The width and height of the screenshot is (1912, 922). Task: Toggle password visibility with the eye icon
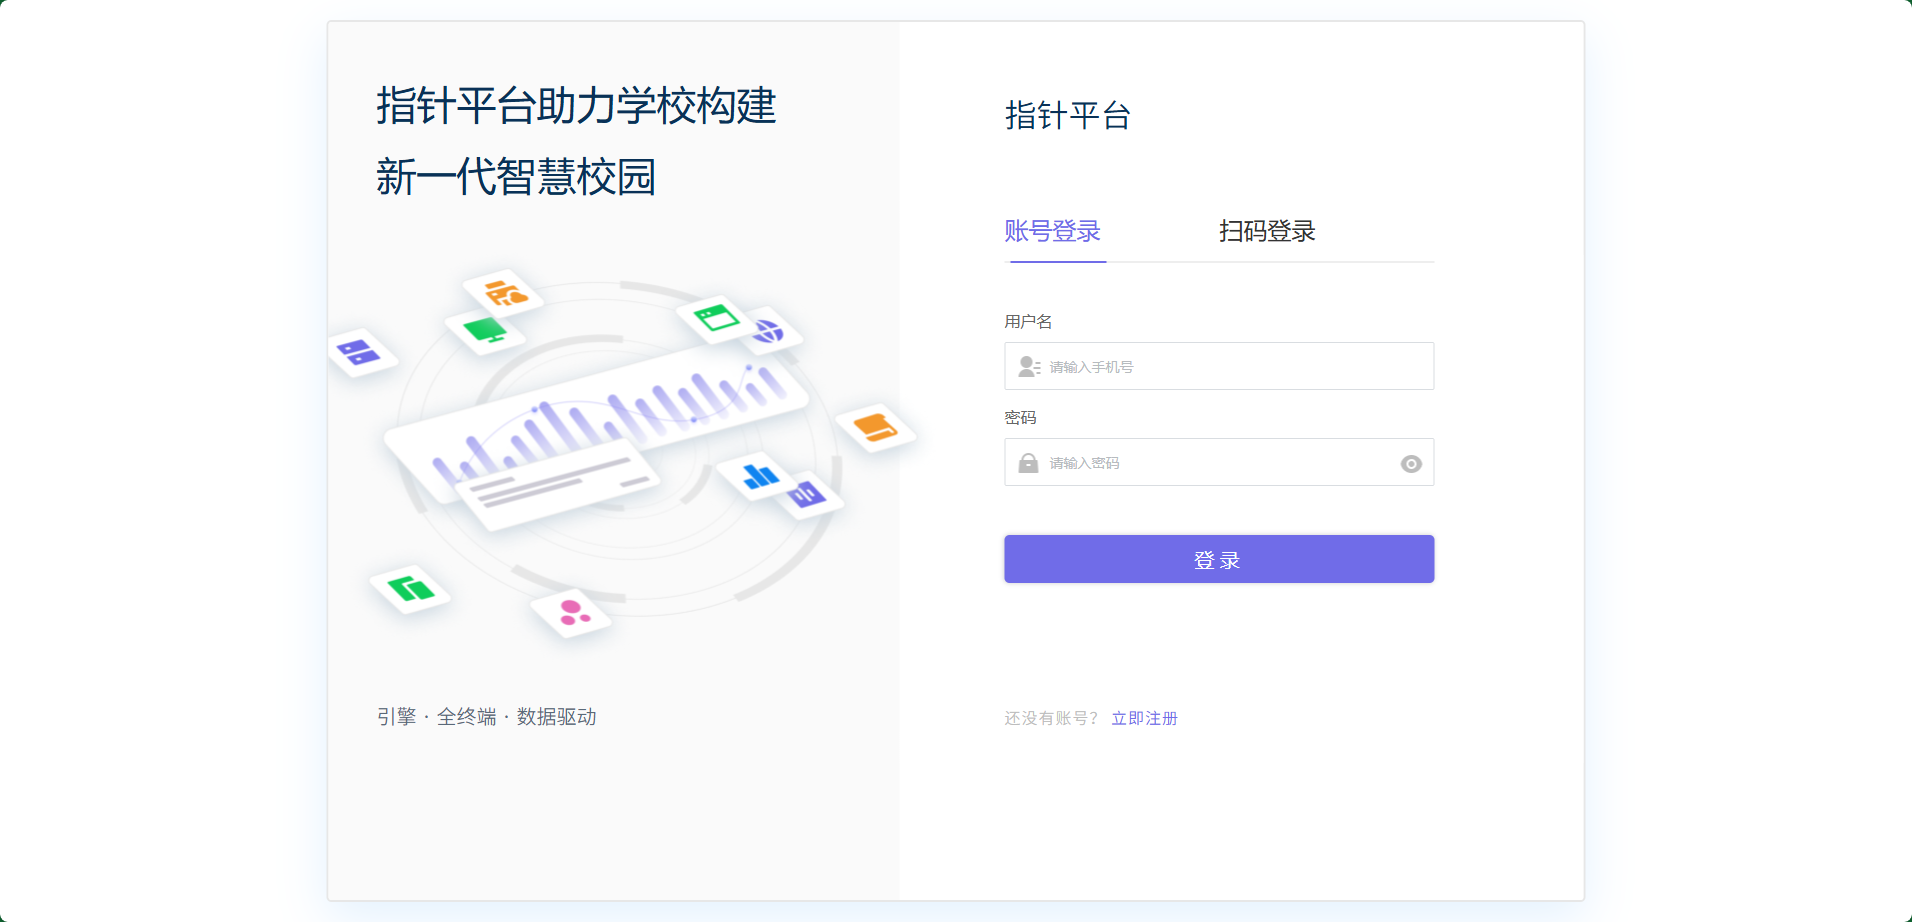(x=1410, y=464)
